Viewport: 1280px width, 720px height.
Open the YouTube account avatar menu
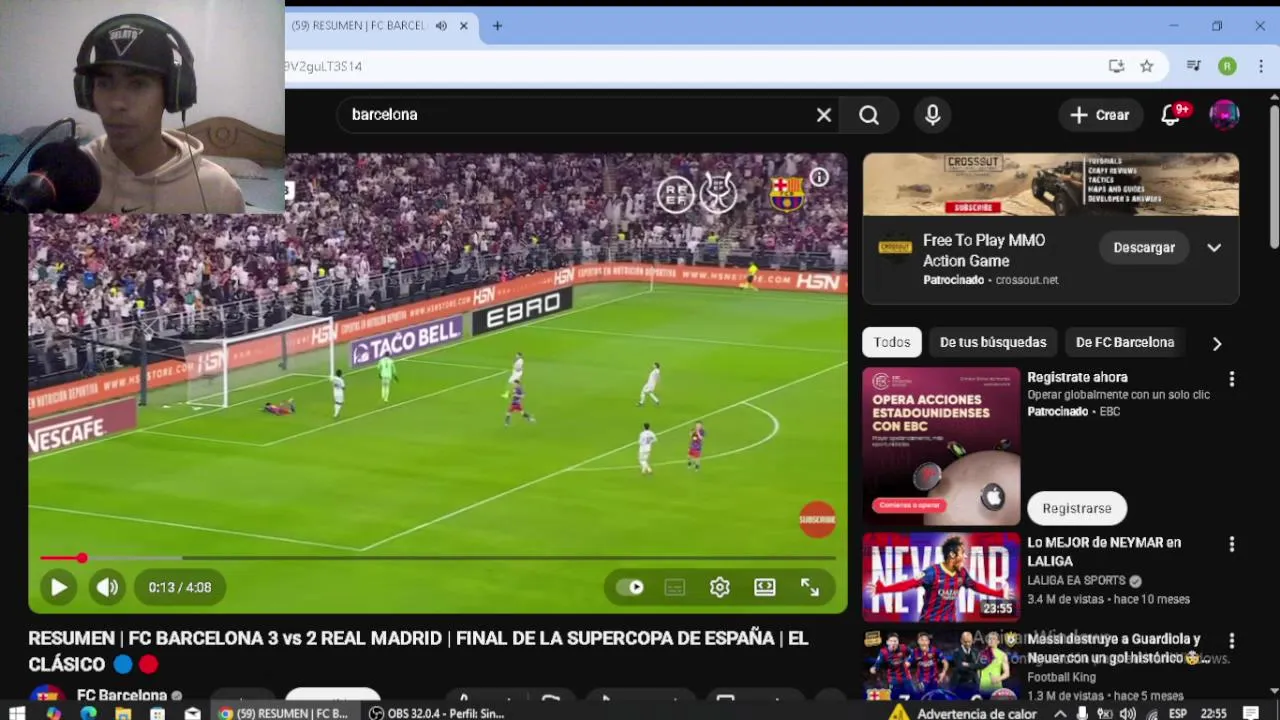pos(1224,115)
